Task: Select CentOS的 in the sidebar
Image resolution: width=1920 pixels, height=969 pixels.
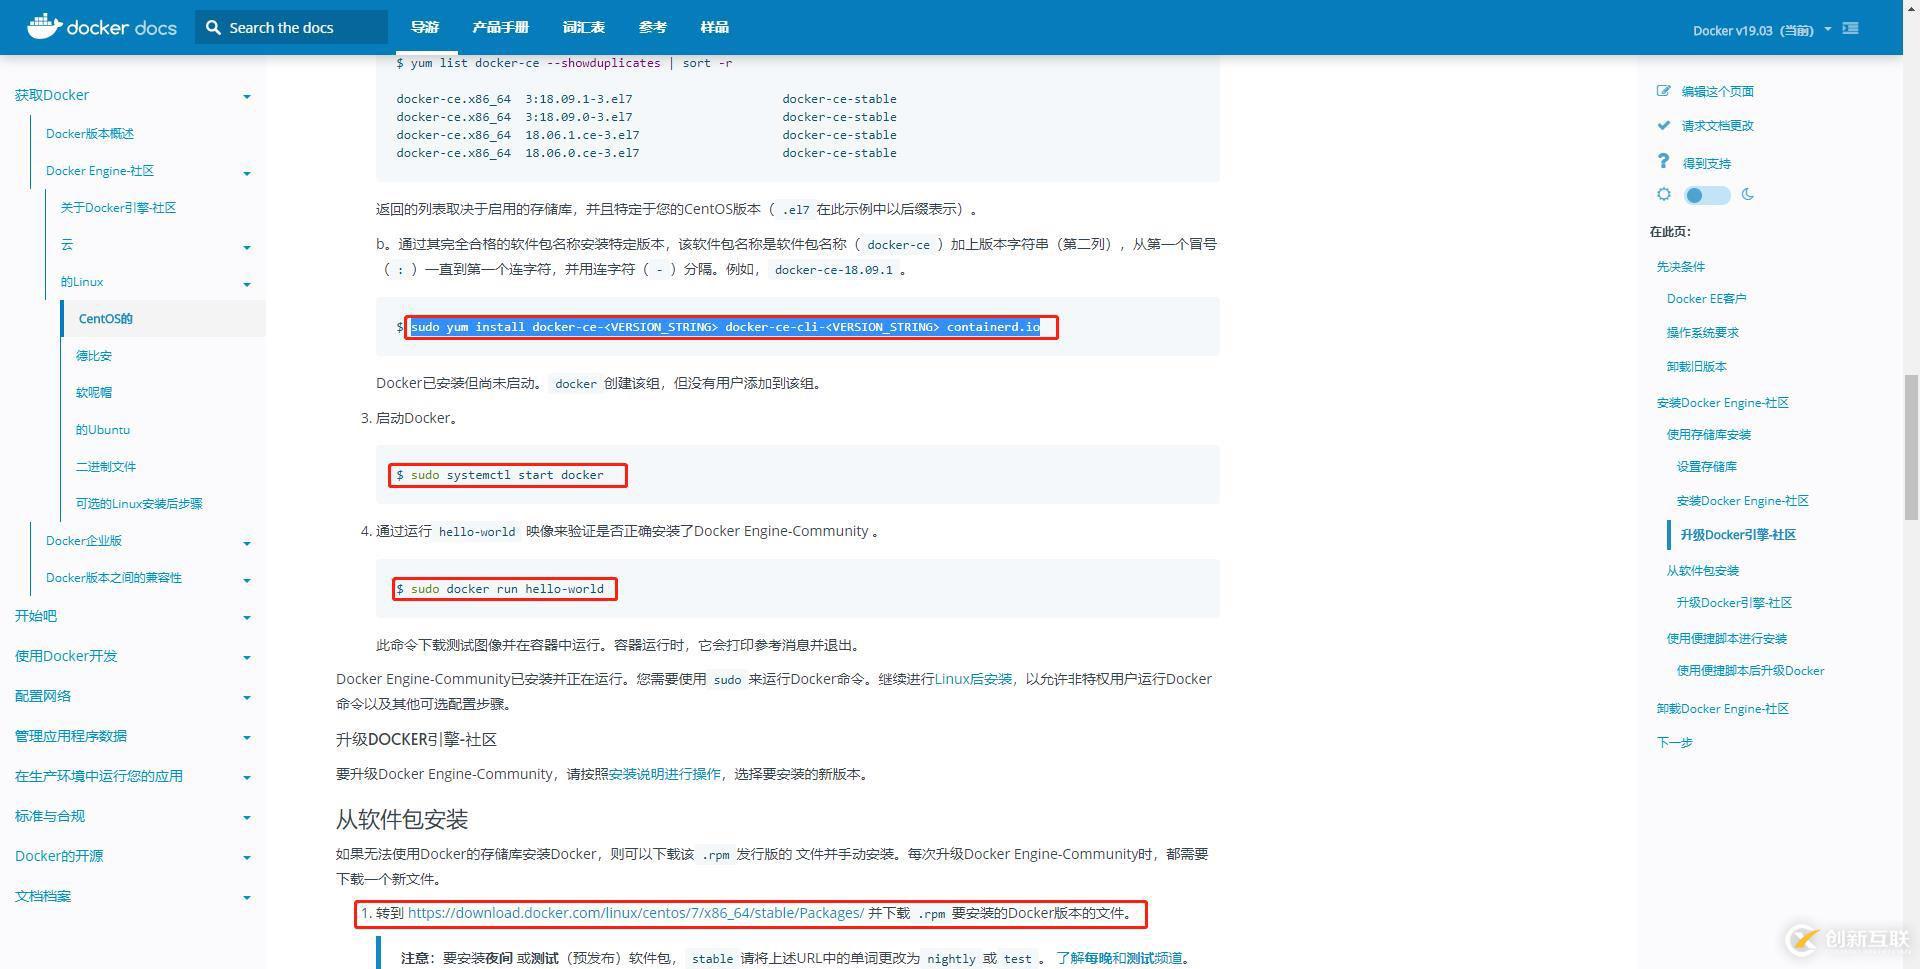Action: click(105, 319)
